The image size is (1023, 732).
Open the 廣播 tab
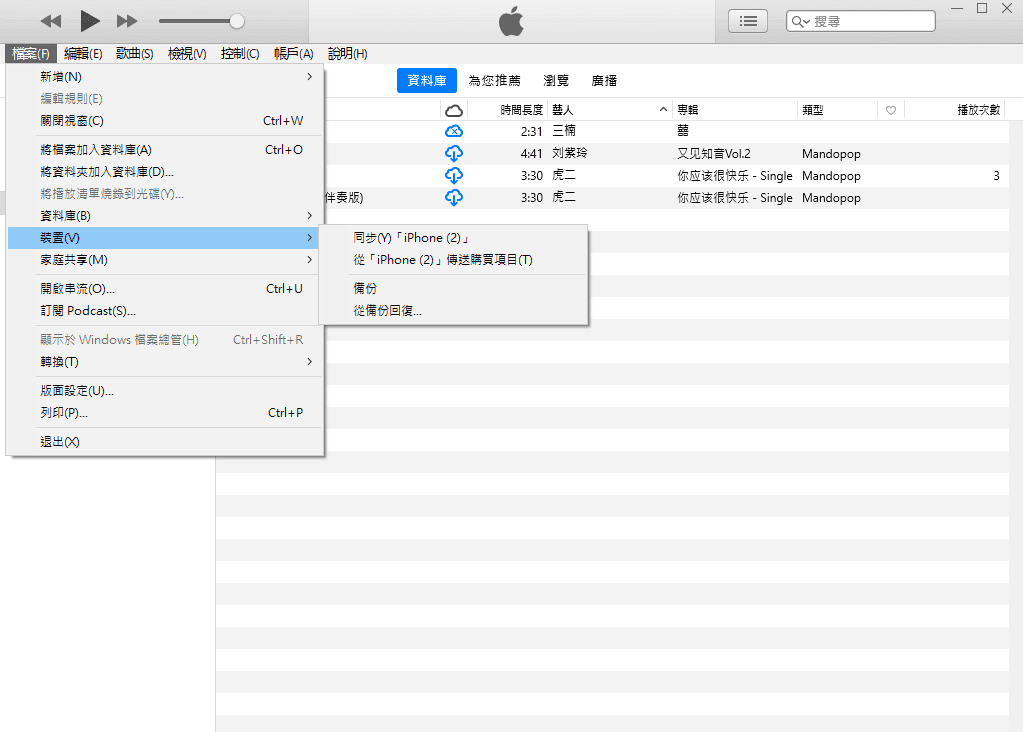click(x=604, y=81)
